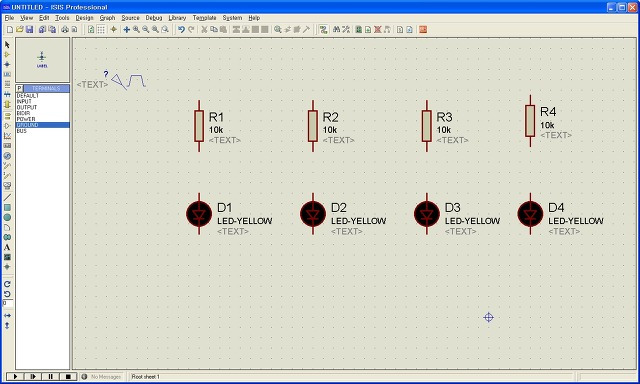Zoom out using the second magnifier icon
640x384 pixels.
[145, 29]
